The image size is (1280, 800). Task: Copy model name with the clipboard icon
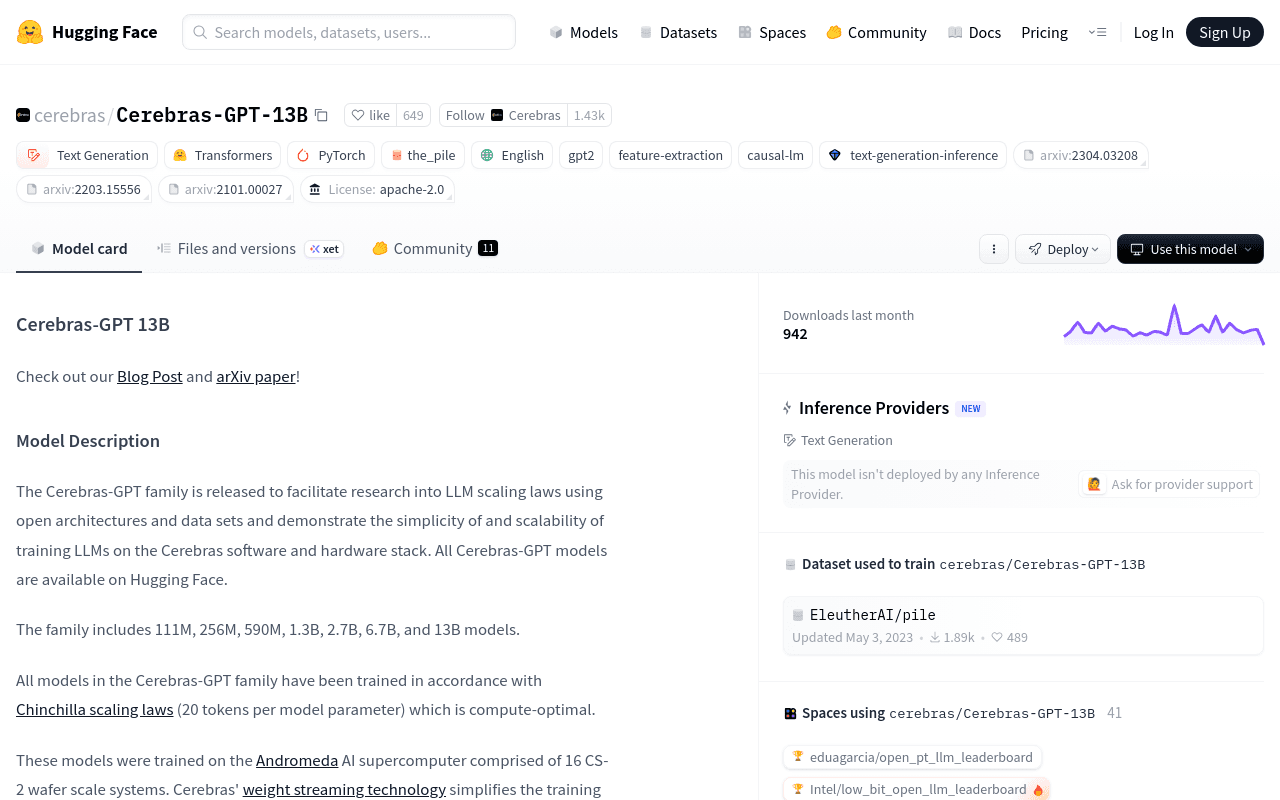pos(321,115)
